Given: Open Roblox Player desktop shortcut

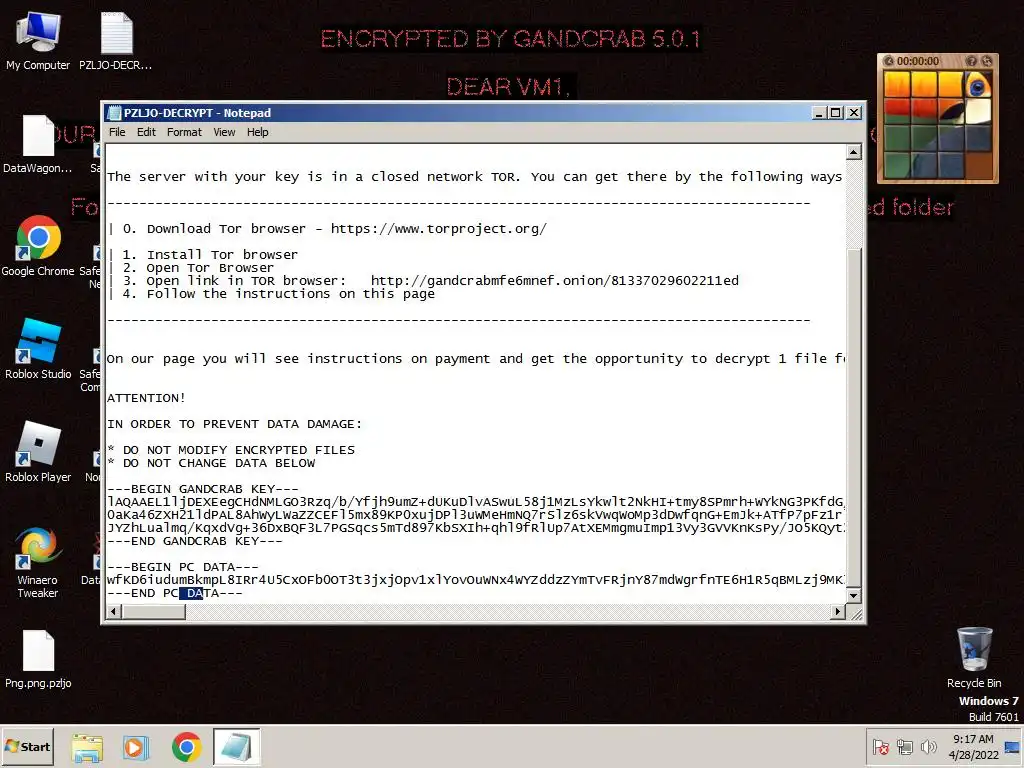Looking at the screenshot, I should coord(38,452).
